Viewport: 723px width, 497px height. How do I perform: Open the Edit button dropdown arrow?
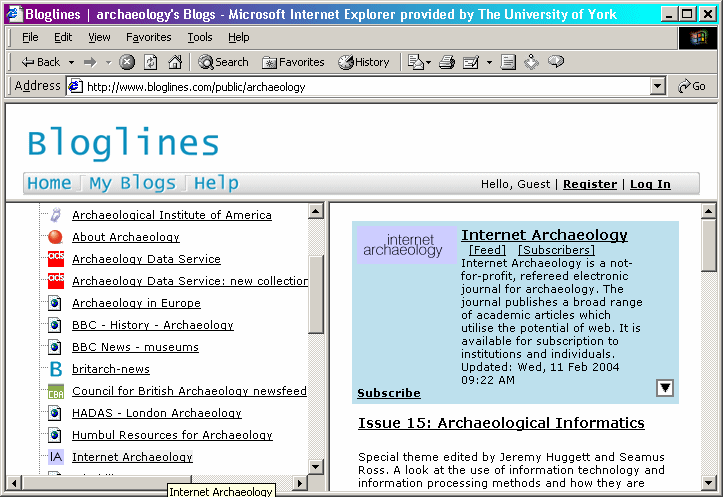coord(489,62)
